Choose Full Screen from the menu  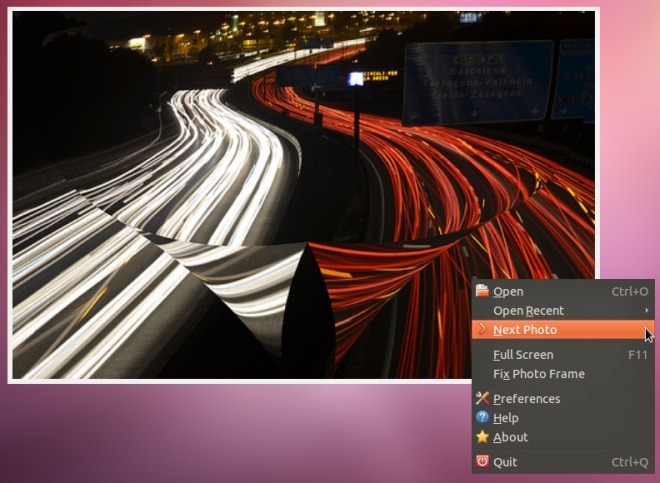[x=563, y=355]
